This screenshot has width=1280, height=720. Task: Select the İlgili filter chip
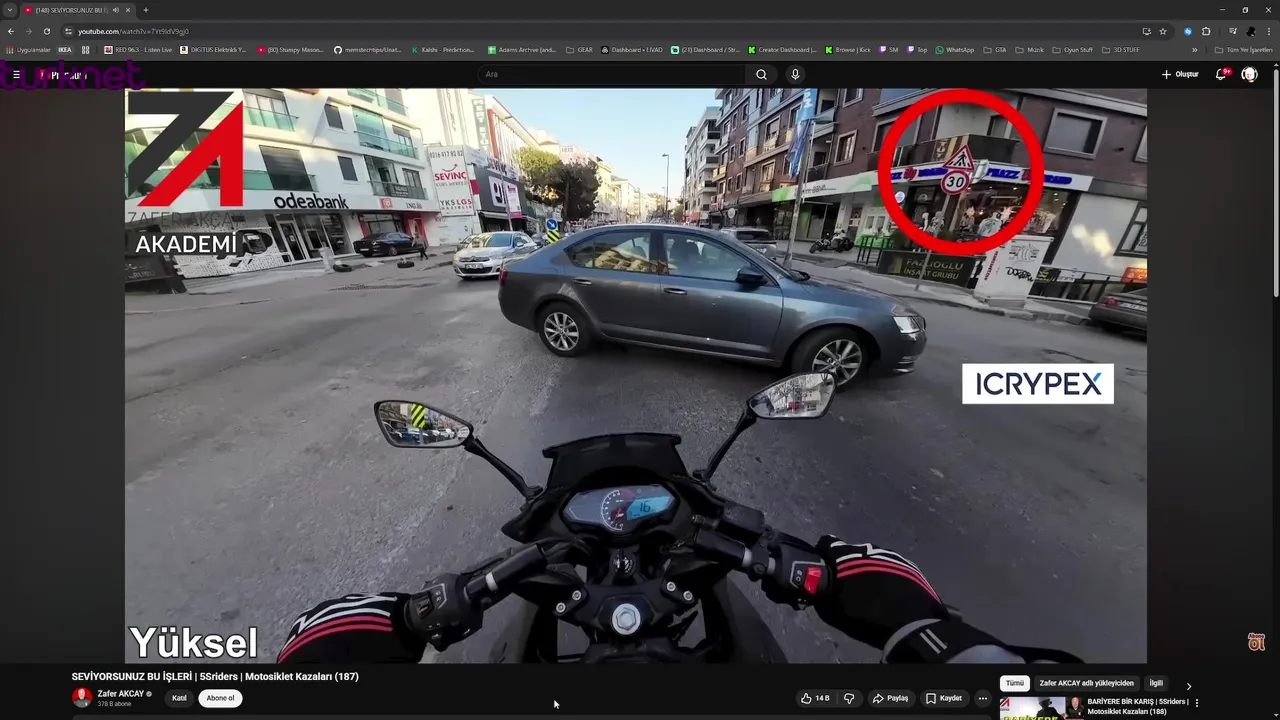point(1156,683)
